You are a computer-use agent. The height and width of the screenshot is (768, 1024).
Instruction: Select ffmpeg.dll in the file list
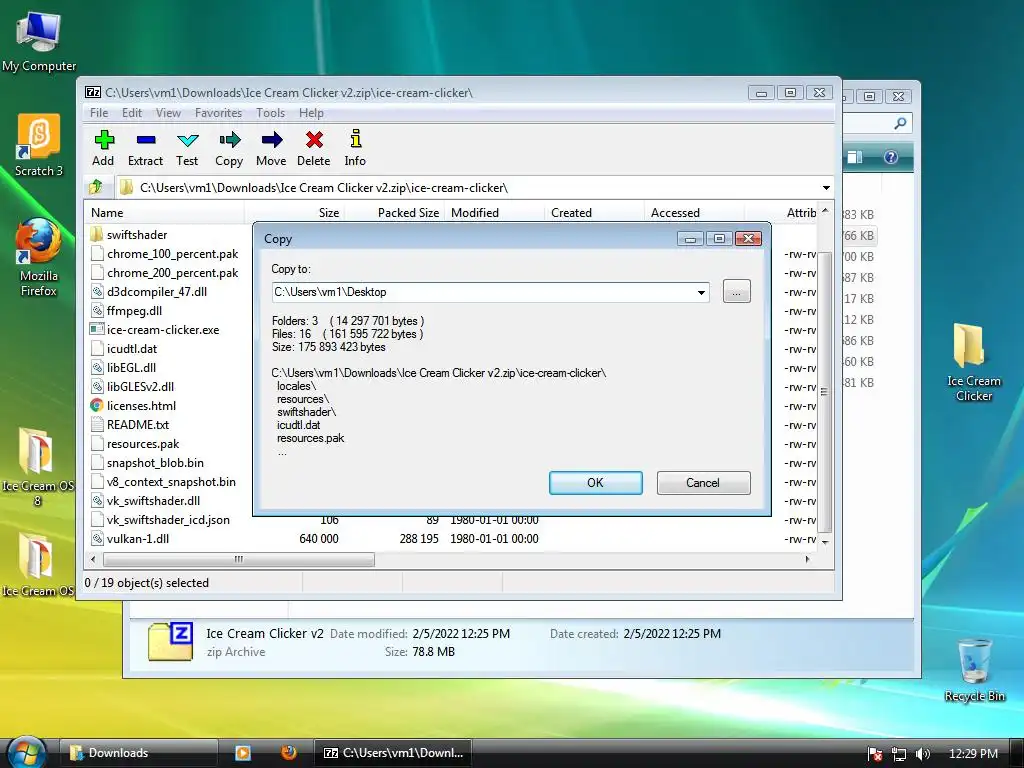(127, 311)
